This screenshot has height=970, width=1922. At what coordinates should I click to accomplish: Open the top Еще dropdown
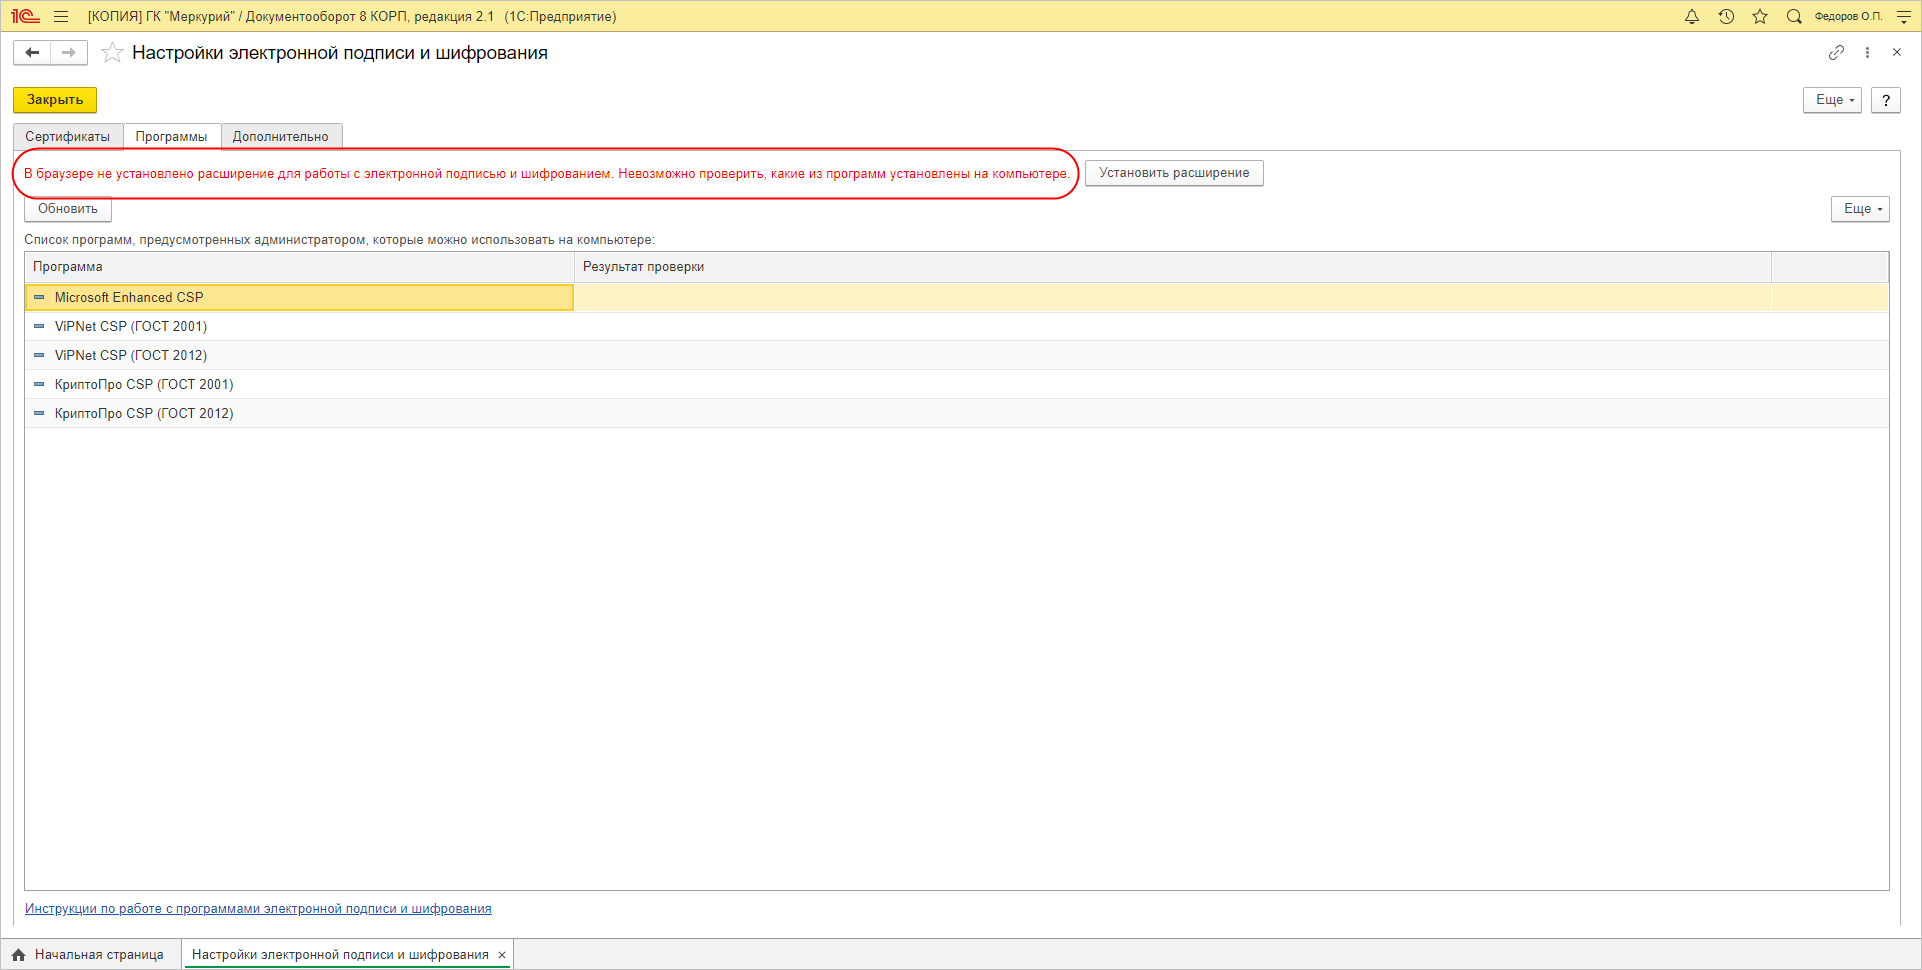(1832, 100)
